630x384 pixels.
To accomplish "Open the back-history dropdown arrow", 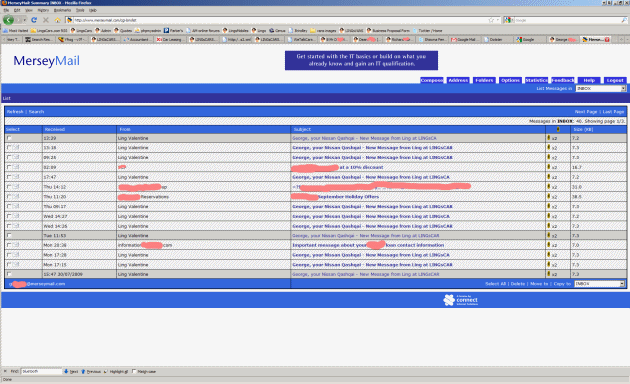I will [x=25, y=20].
